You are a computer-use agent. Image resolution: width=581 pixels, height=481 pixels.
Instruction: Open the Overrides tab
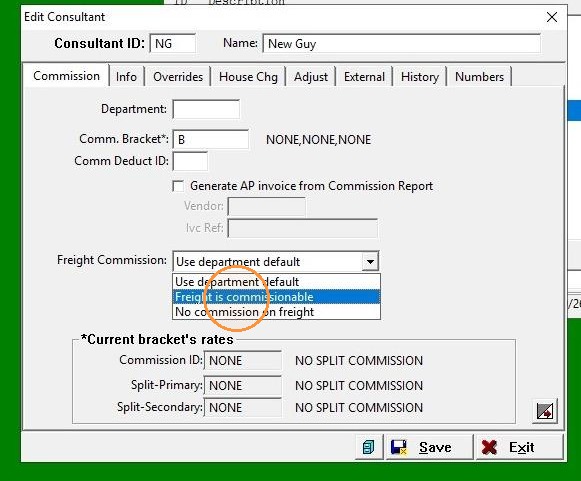pyautogui.click(x=178, y=77)
